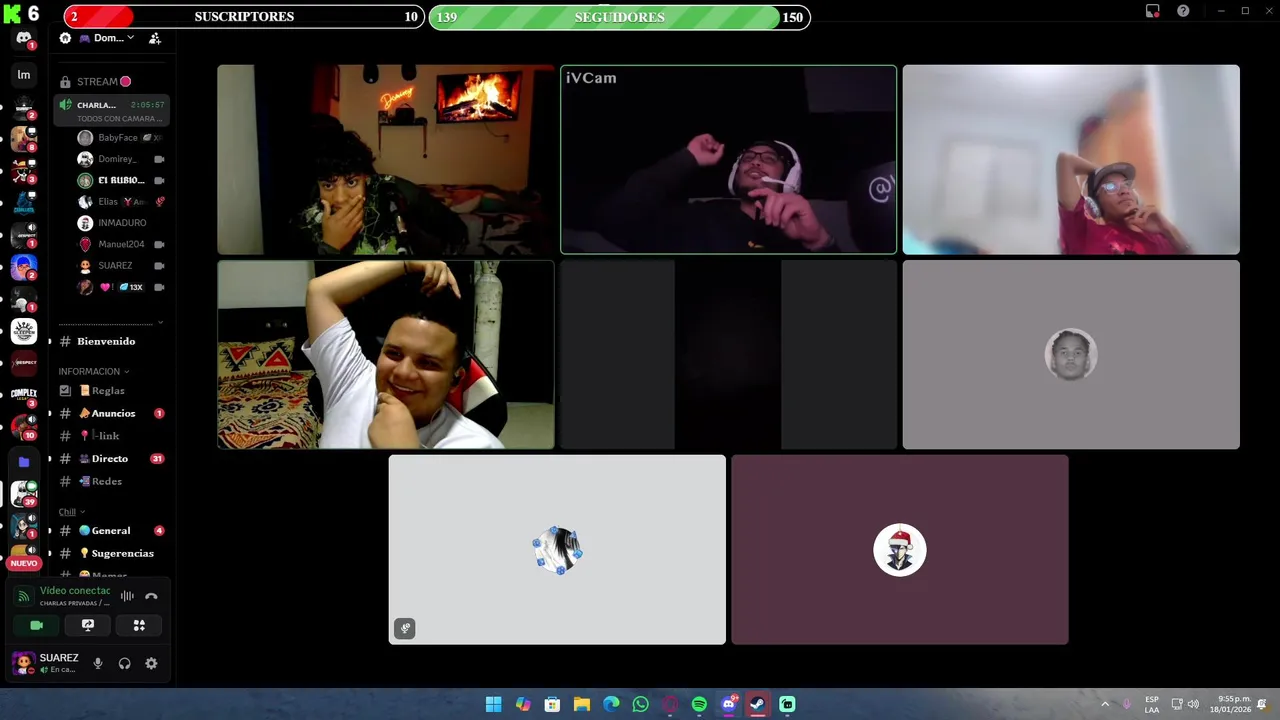Show hidden system tray icons

click(1105, 704)
